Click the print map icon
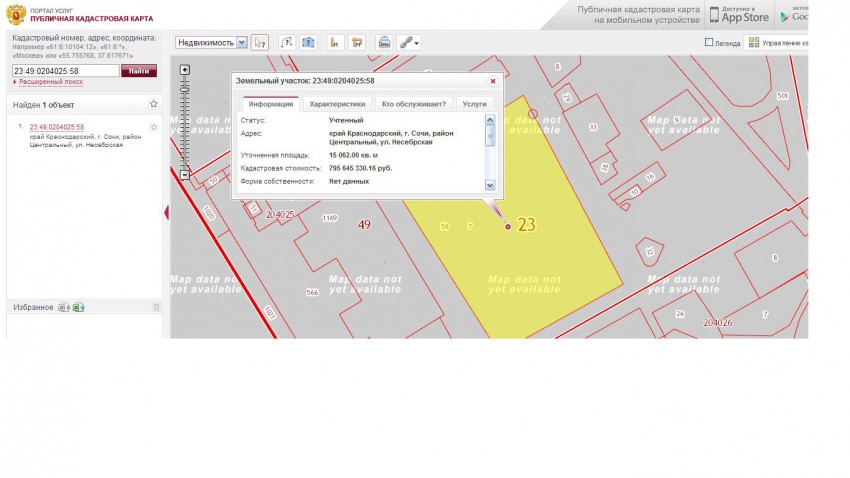This screenshot has height=478, width=850. tap(383, 42)
